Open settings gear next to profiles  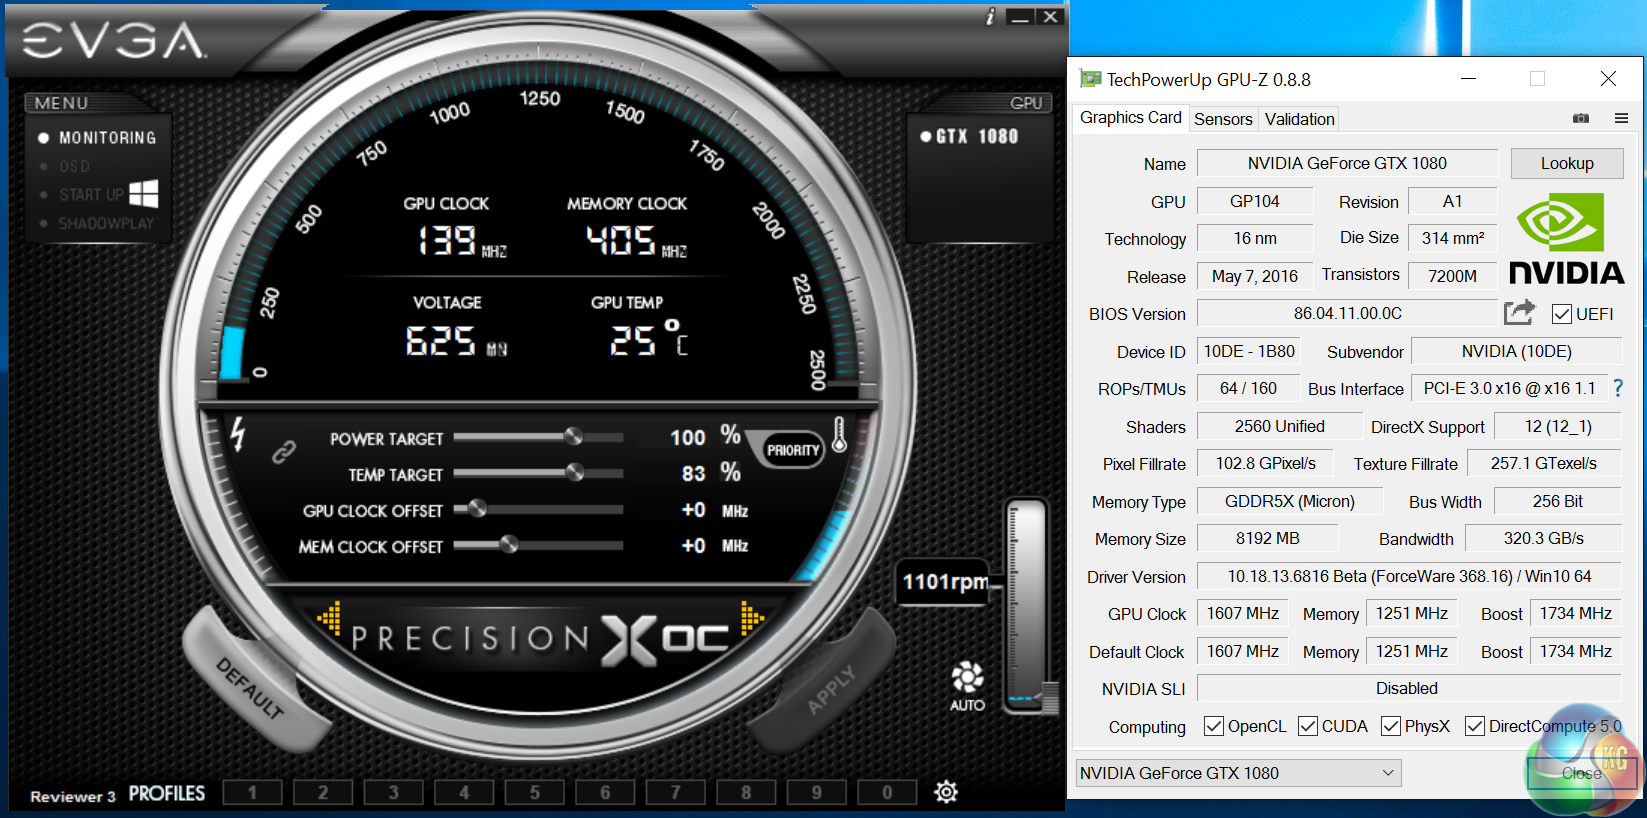pos(946,792)
